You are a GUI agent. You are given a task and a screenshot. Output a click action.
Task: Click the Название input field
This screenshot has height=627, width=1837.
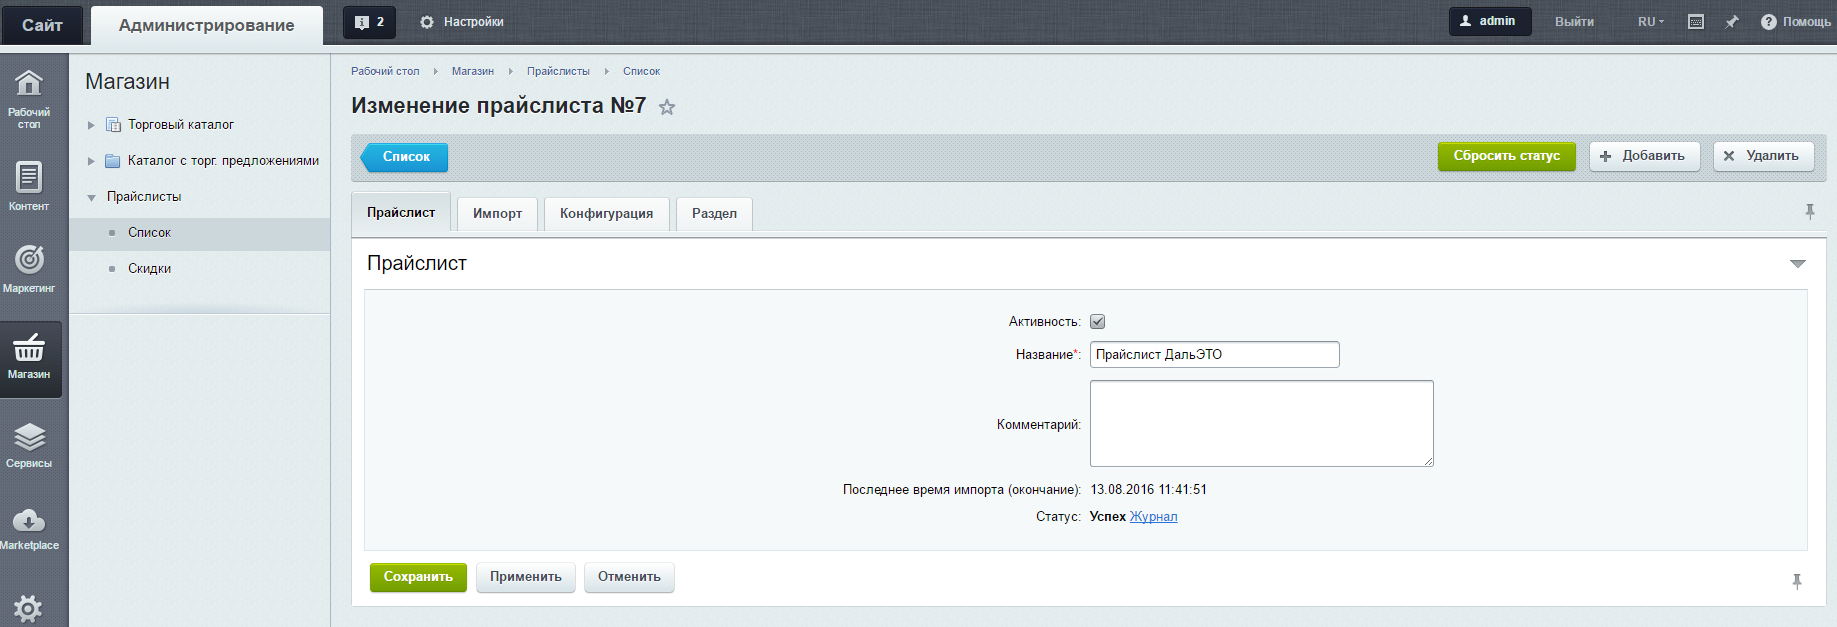1214,355
